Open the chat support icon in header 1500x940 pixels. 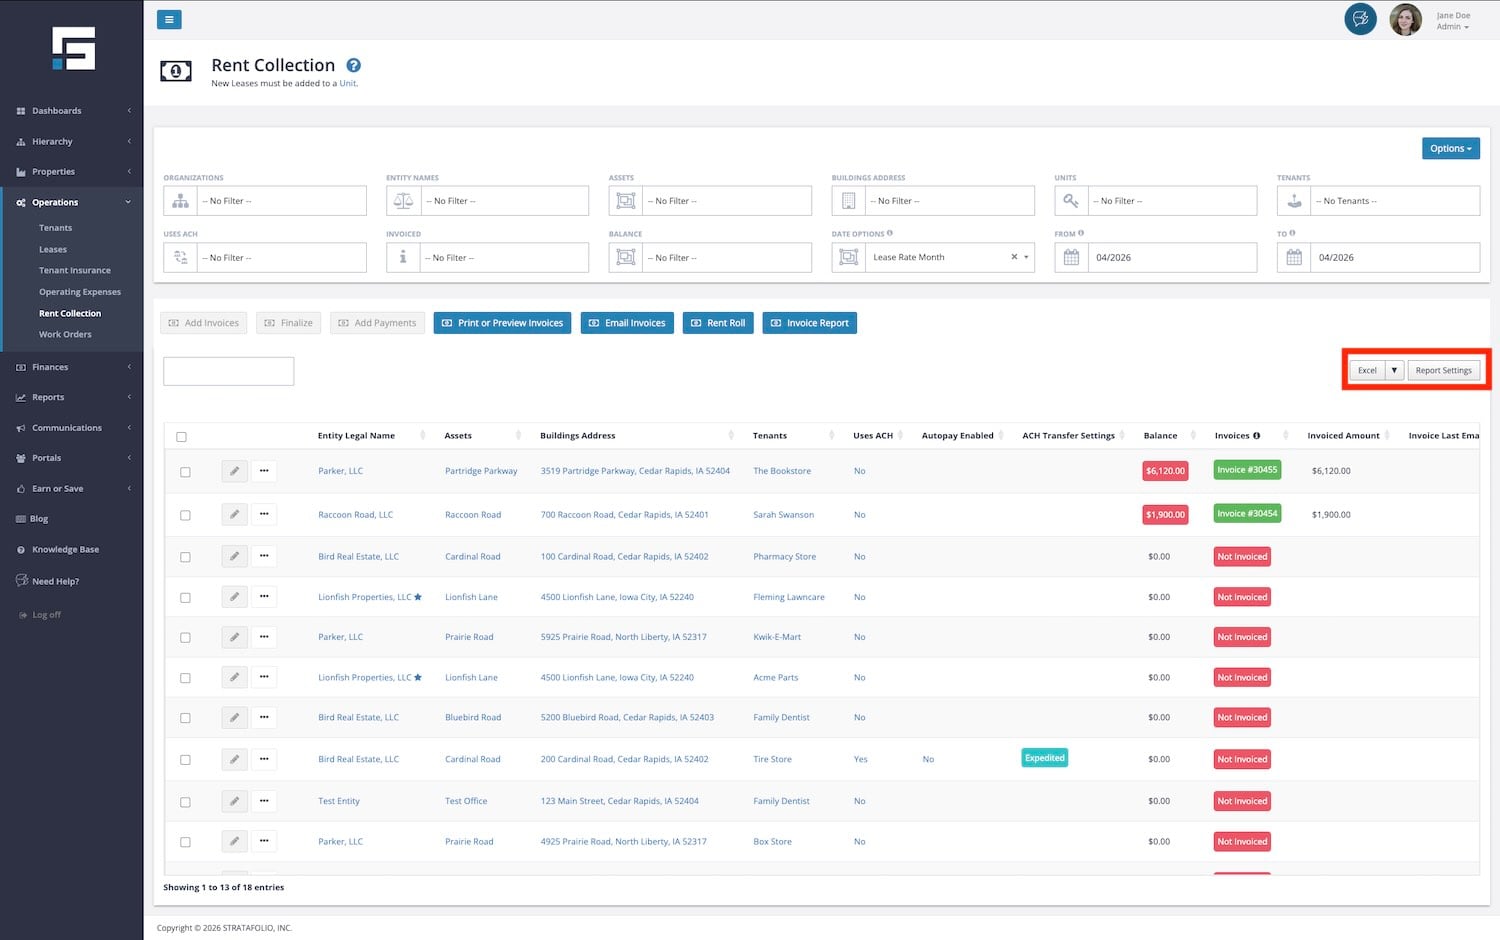click(1360, 19)
